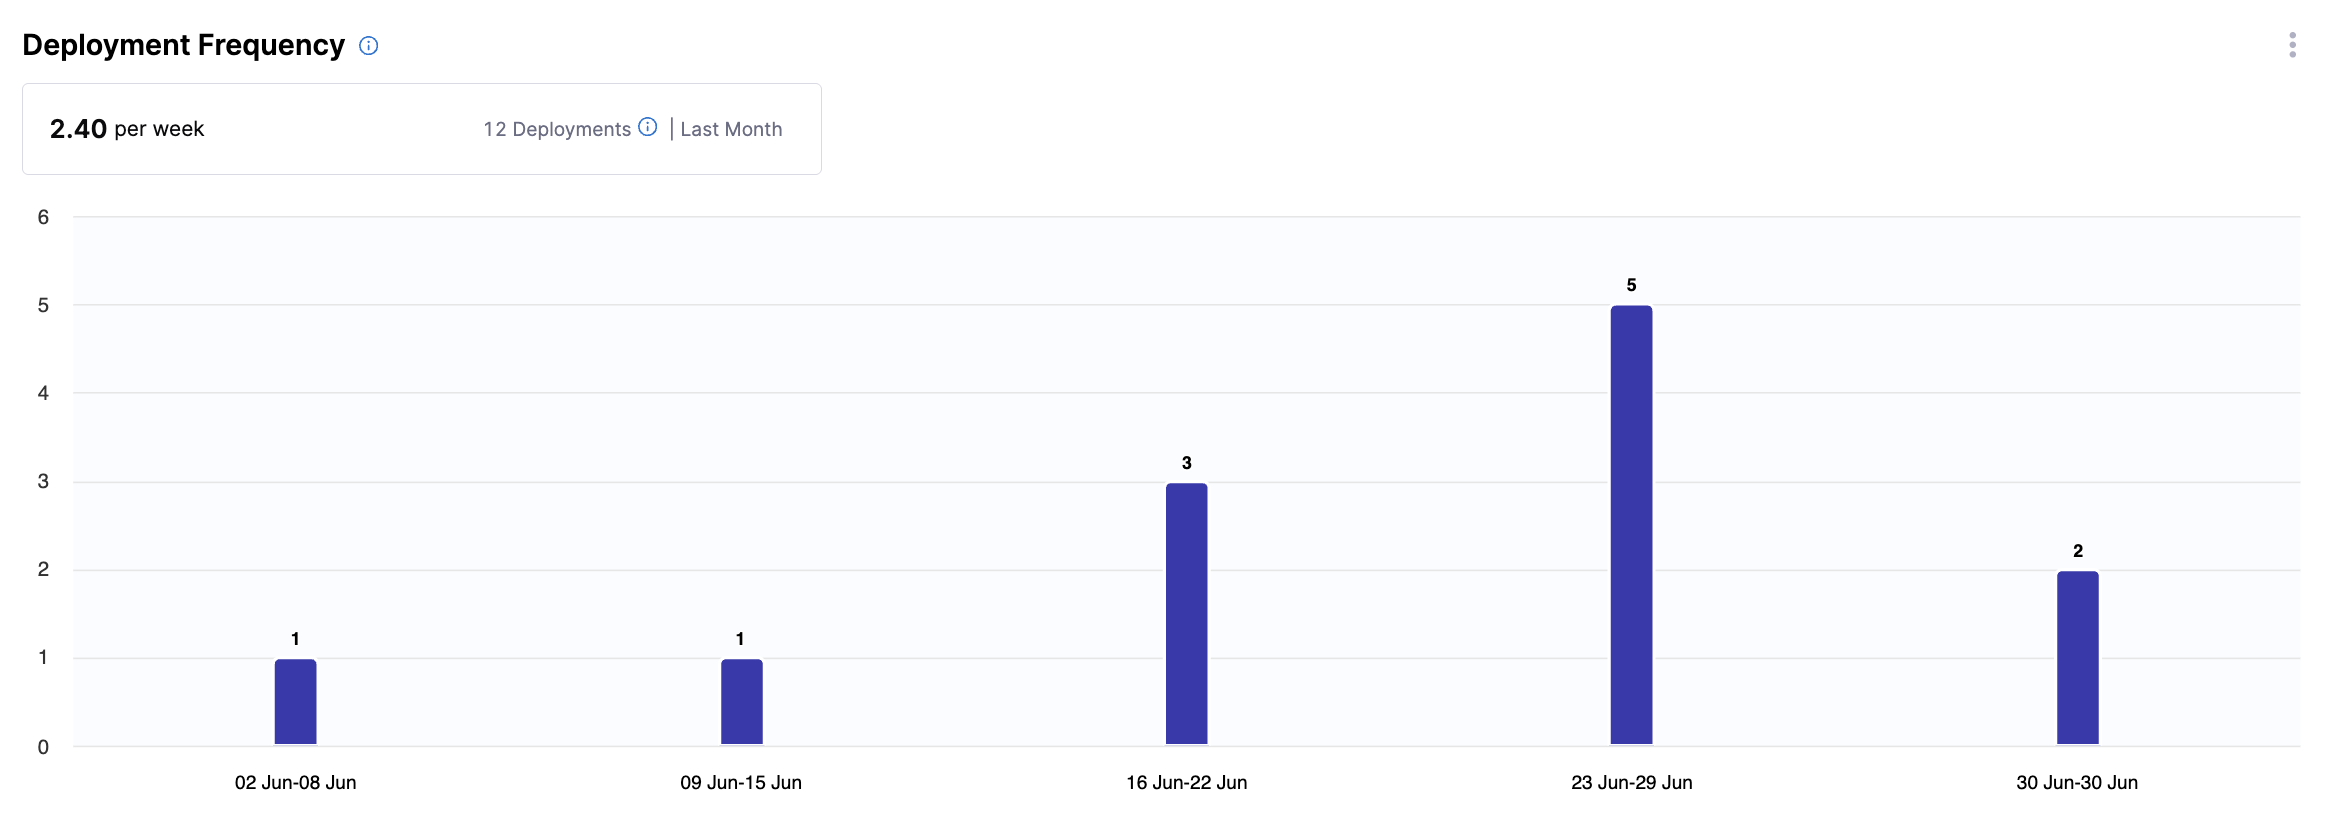The width and height of the screenshot is (2342, 832).
Task: Click the 12 Deployments label
Action: pos(557,129)
